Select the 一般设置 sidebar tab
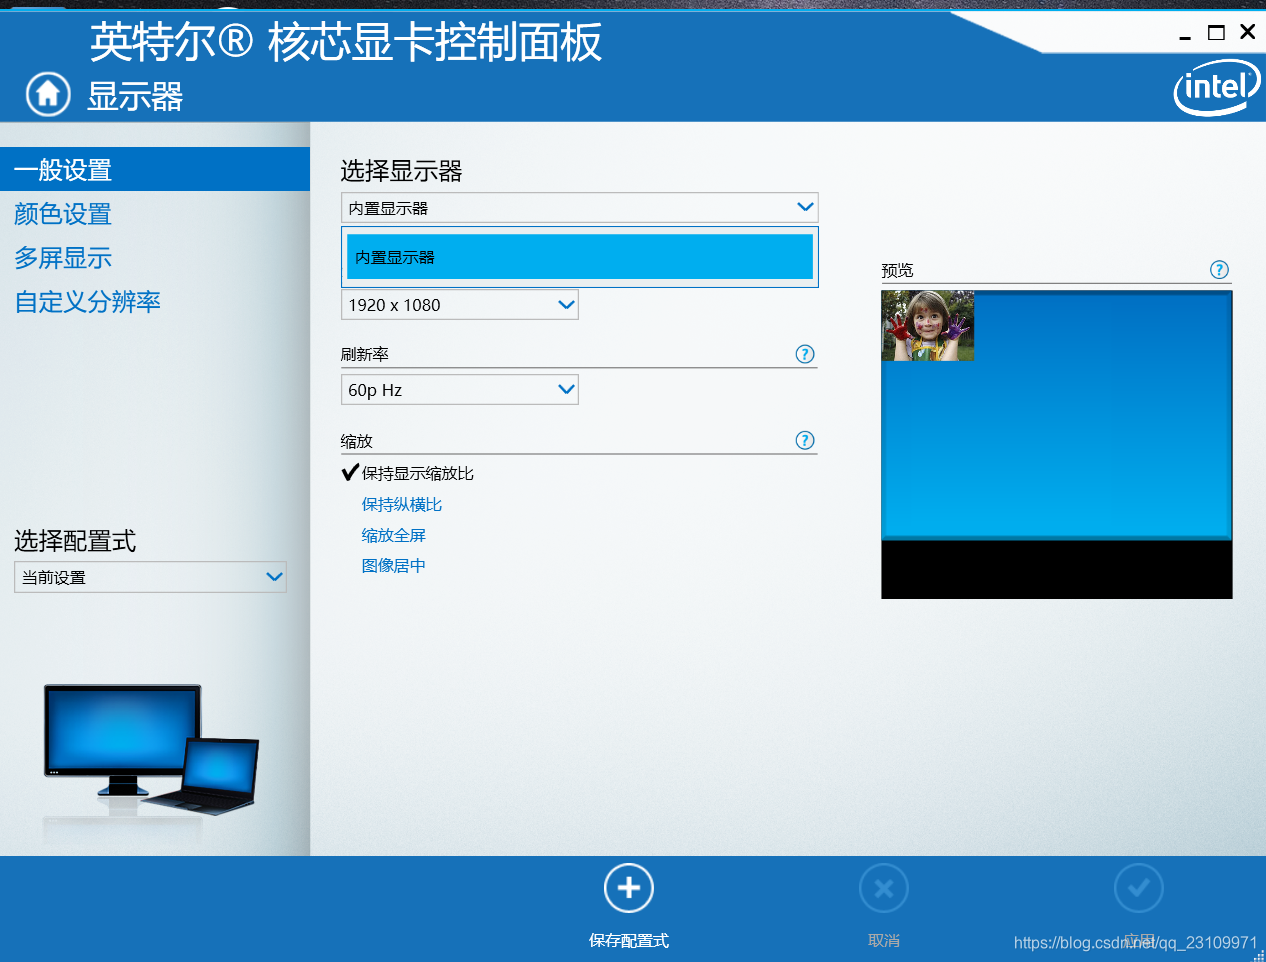1266x962 pixels. pyautogui.click(x=155, y=170)
